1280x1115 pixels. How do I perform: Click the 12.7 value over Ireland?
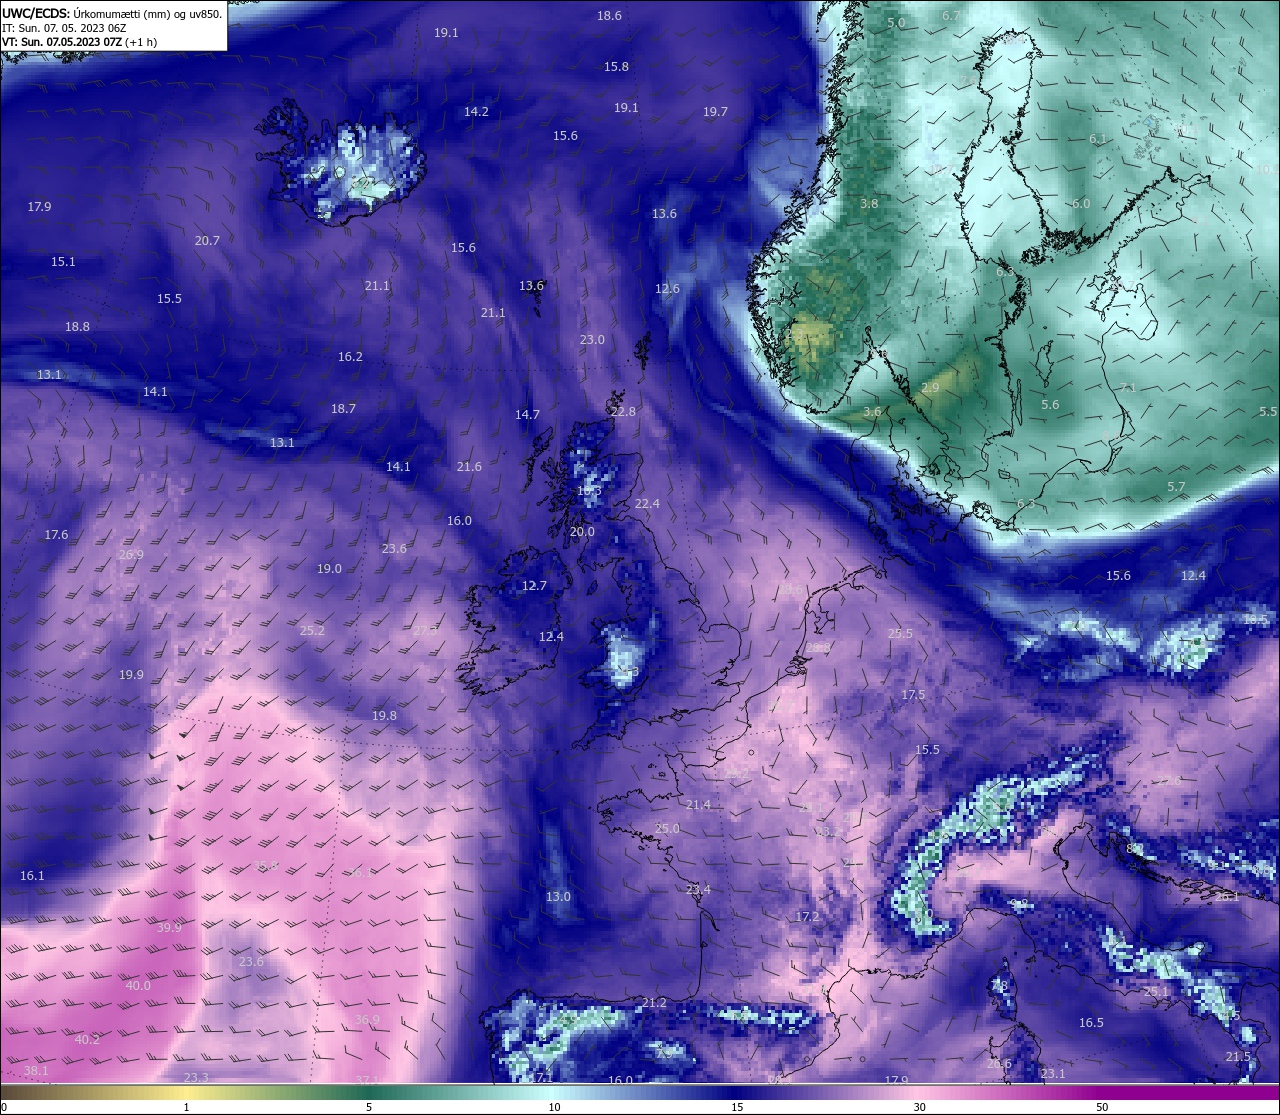point(534,586)
